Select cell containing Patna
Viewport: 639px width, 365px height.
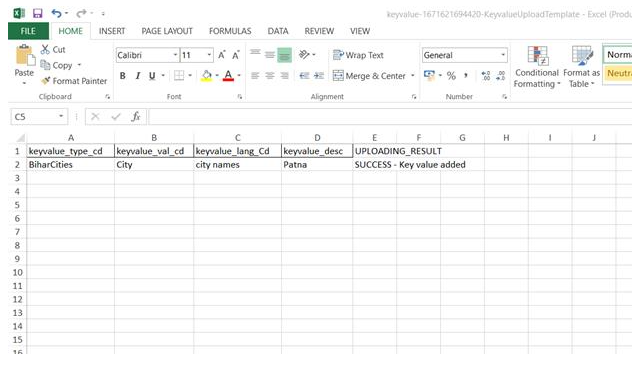[317, 165]
